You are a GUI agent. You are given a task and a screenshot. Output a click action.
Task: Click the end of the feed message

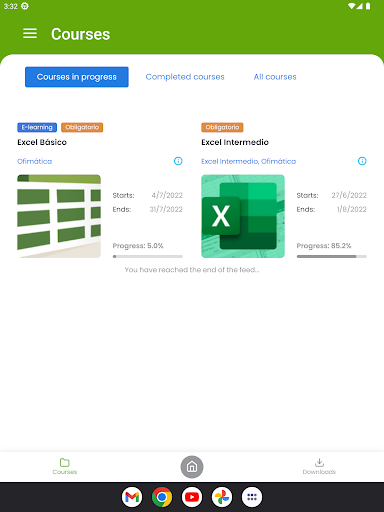192,270
